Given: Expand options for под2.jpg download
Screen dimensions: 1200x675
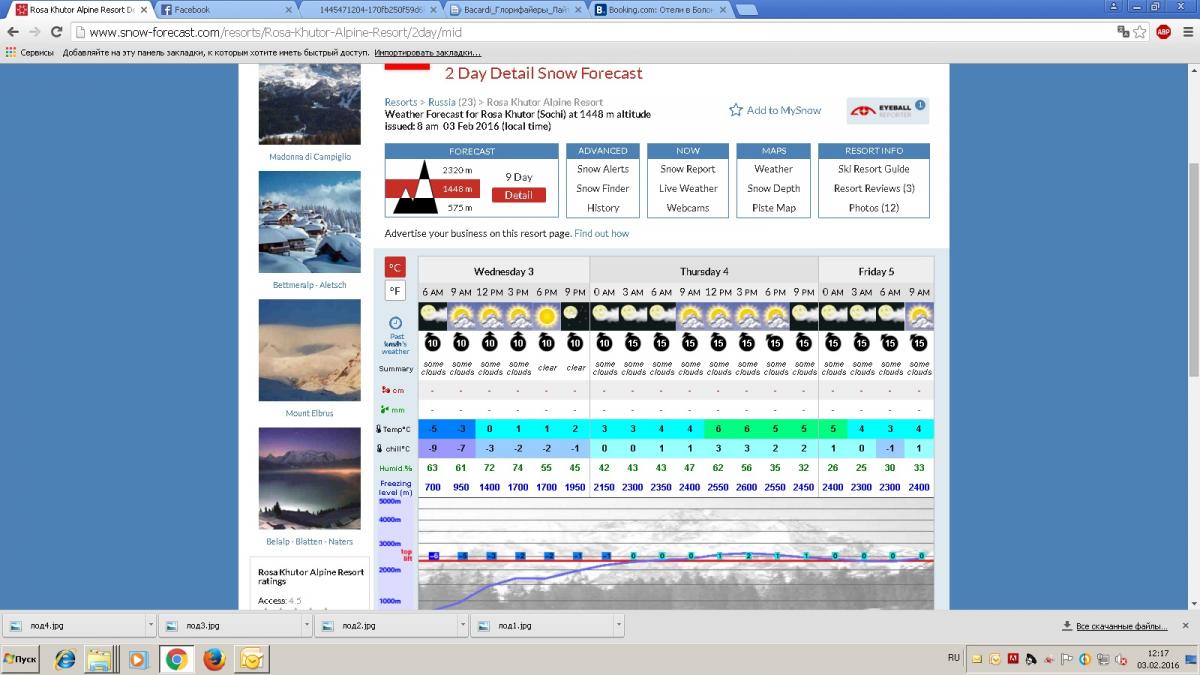Looking at the screenshot, I should click(463, 626).
